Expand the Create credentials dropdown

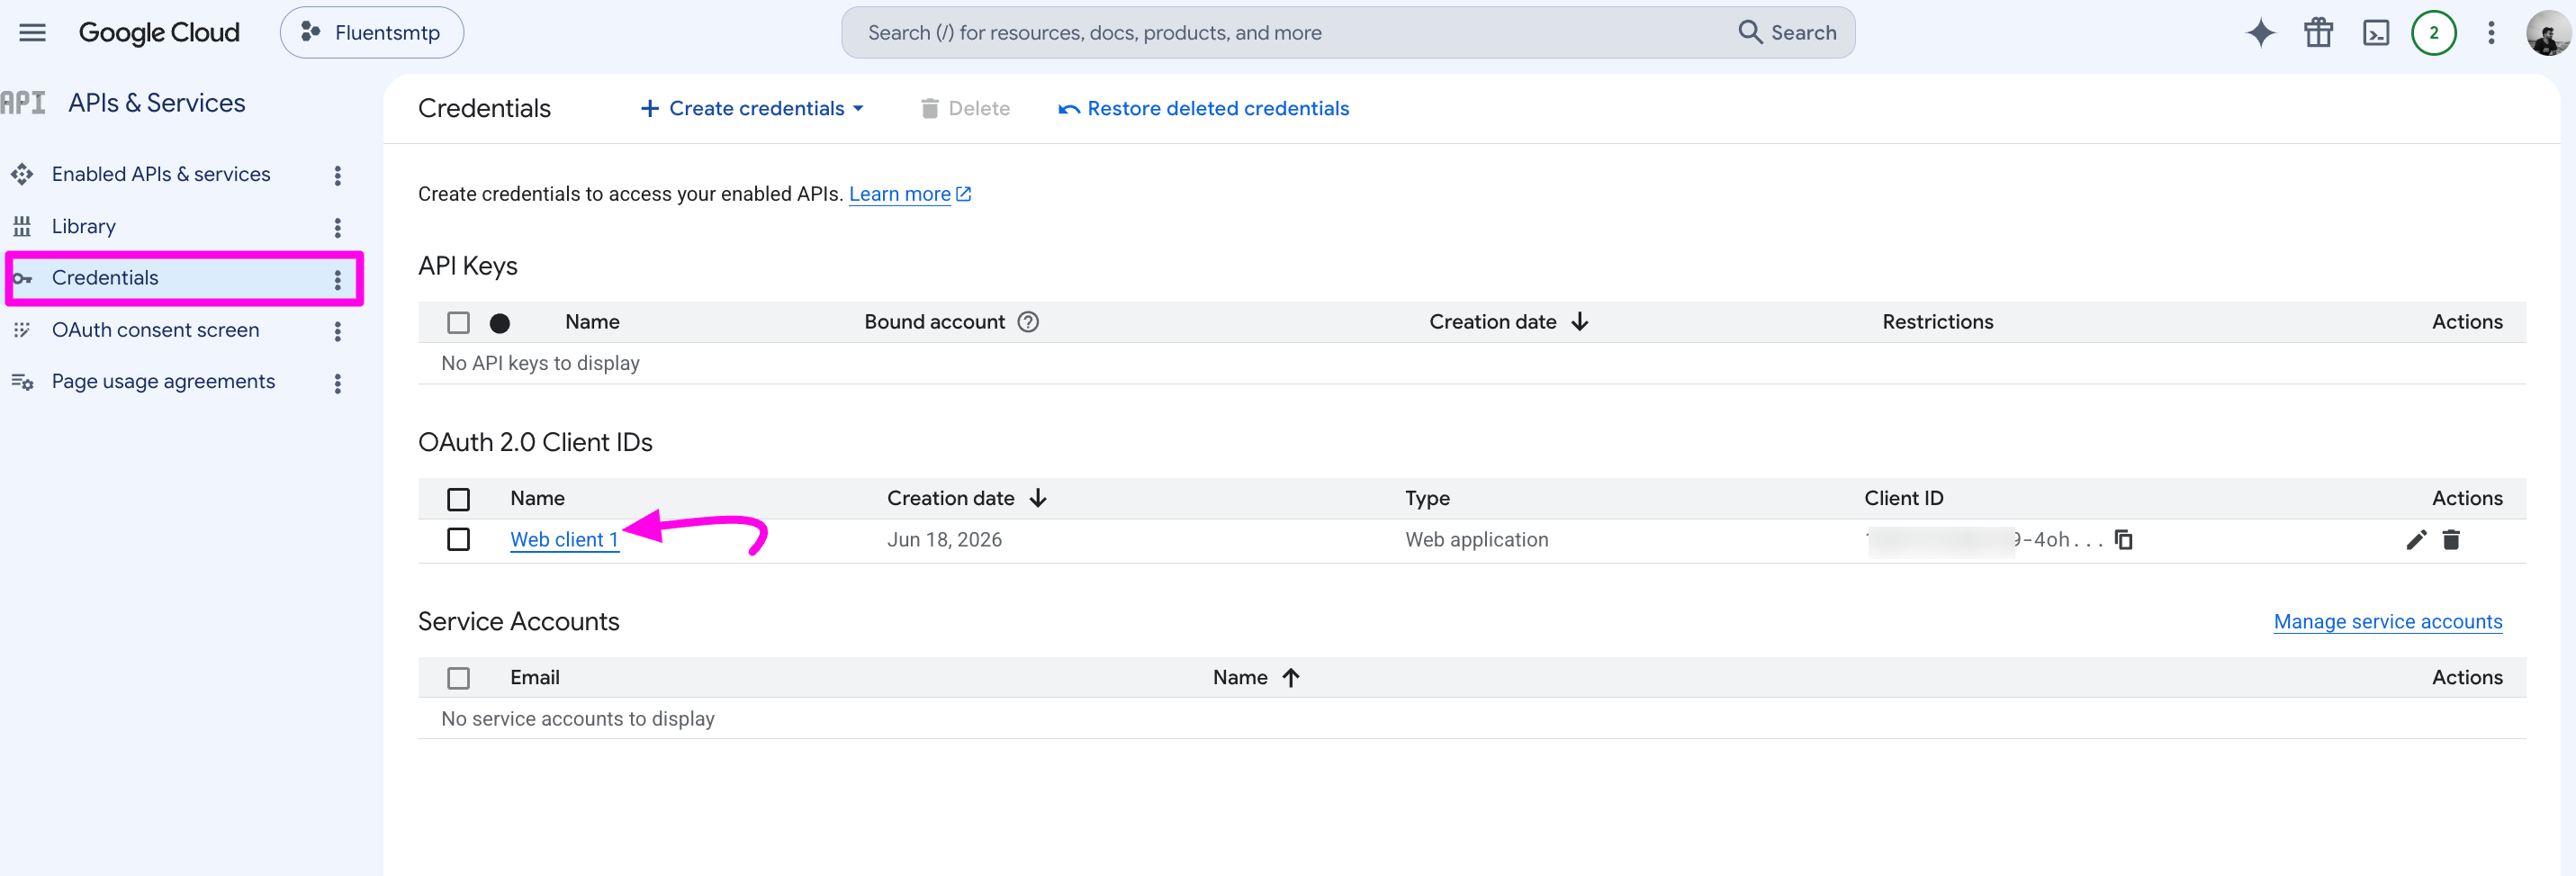(x=752, y=108)
